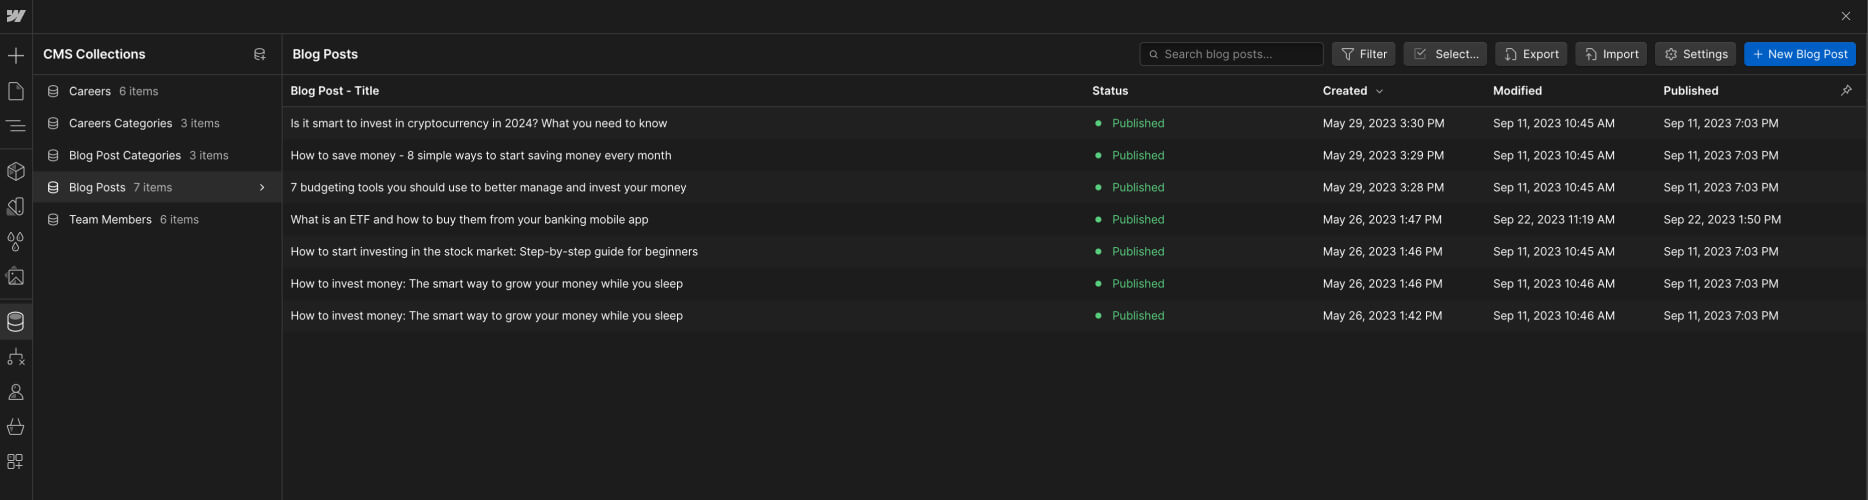
Task: Click the Blog Post Categories database icon
Action: [x=53, y=155]
